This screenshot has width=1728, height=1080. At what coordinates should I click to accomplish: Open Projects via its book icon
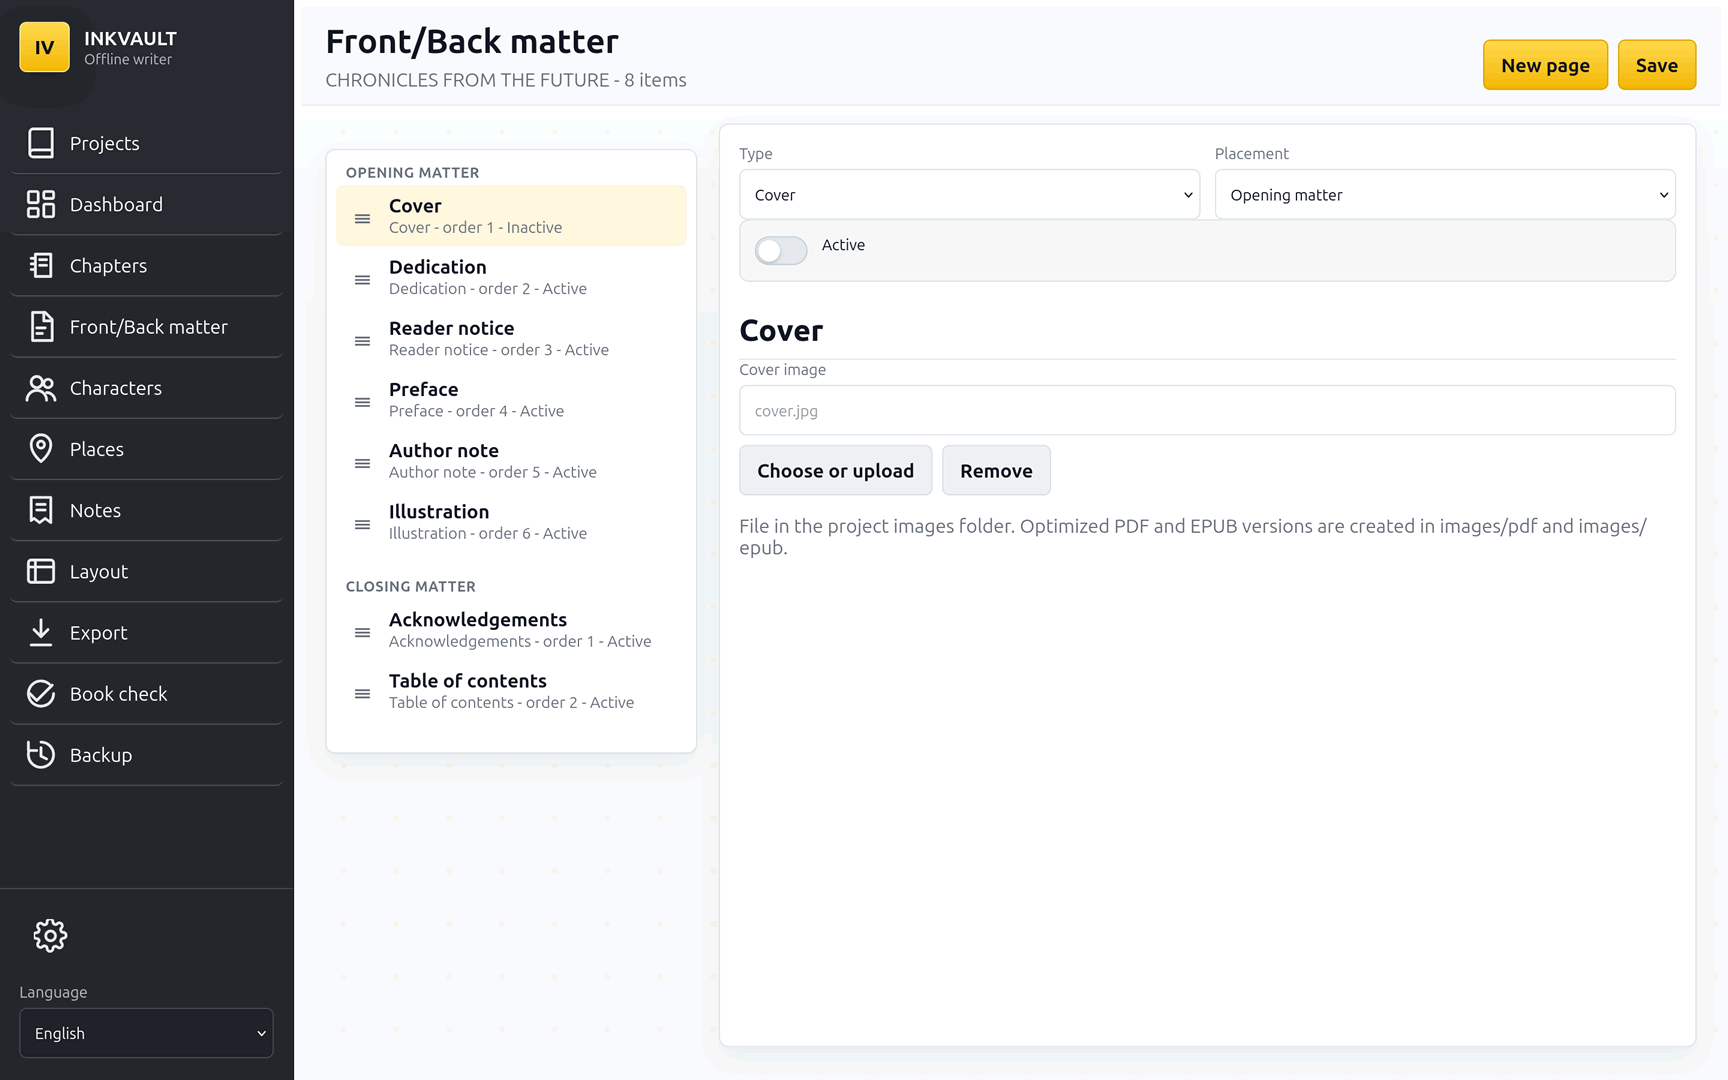tap(41, 143)
